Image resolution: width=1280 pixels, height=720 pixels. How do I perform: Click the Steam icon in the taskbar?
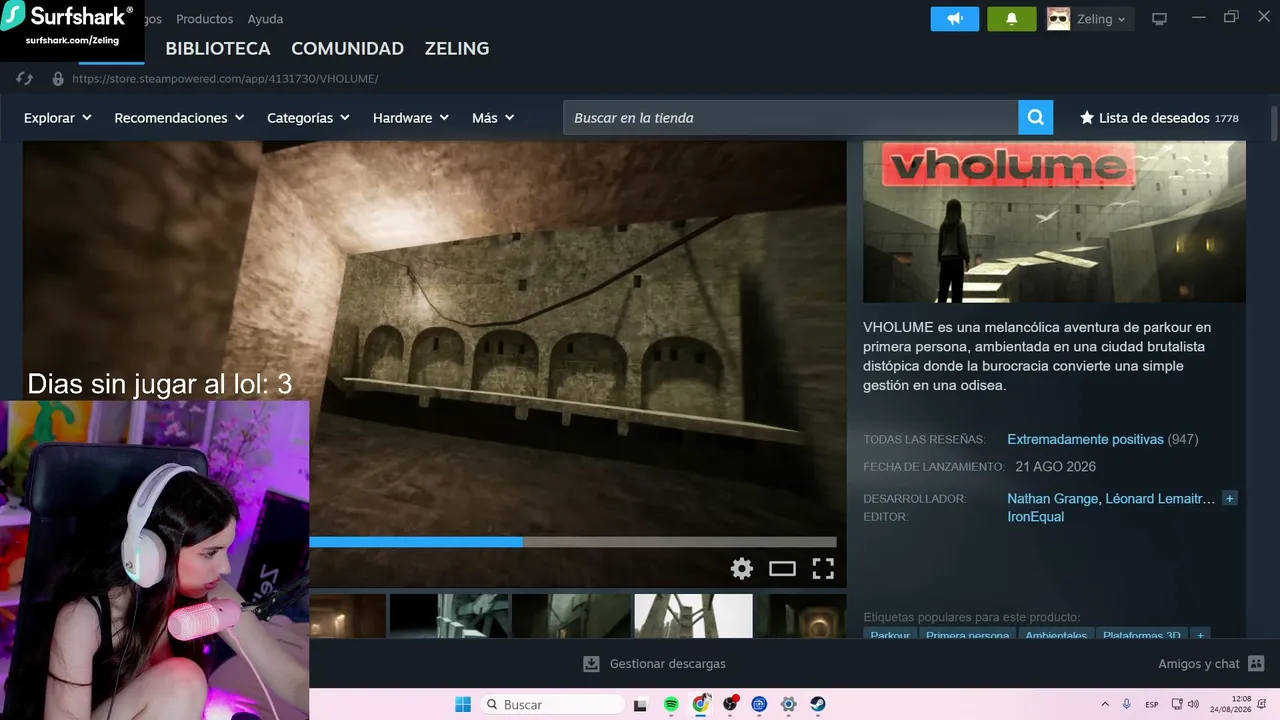(x=818, y=704)
